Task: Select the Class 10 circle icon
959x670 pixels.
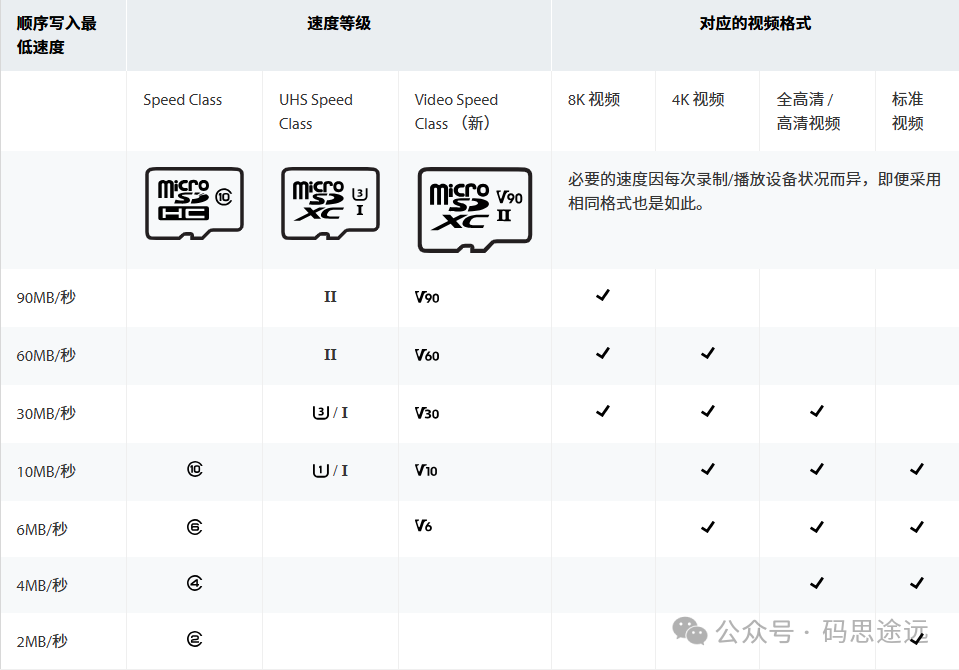Action: click(x=195, y=469)
